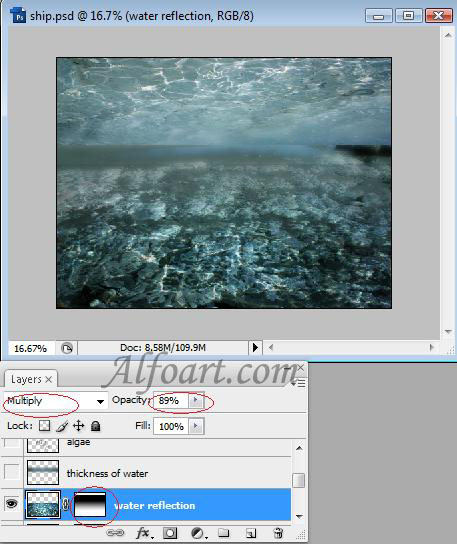Show the thickness of water layer
457x544 pixels.
pyautogui.click(x=11, y=472)
